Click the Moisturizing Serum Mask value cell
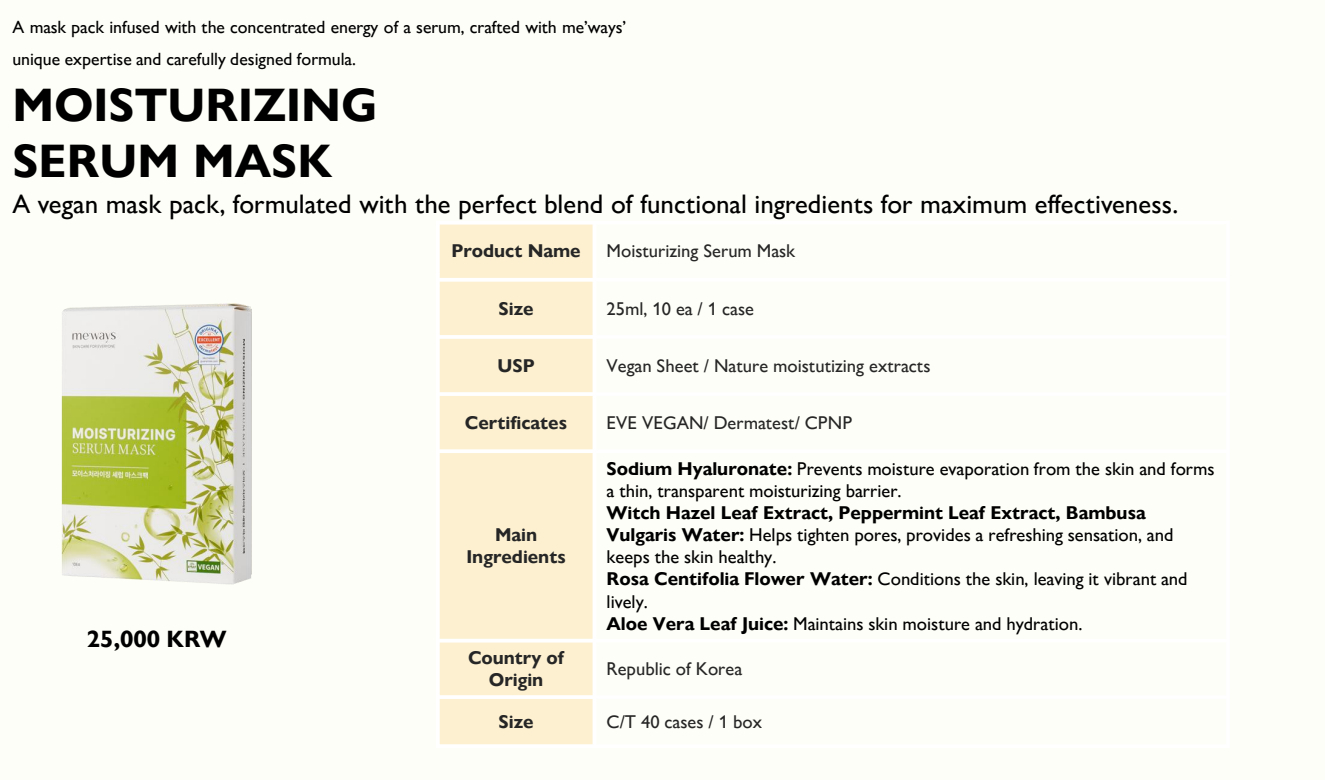This screenshot has width=1325, height=780. [x=700, y=252]
